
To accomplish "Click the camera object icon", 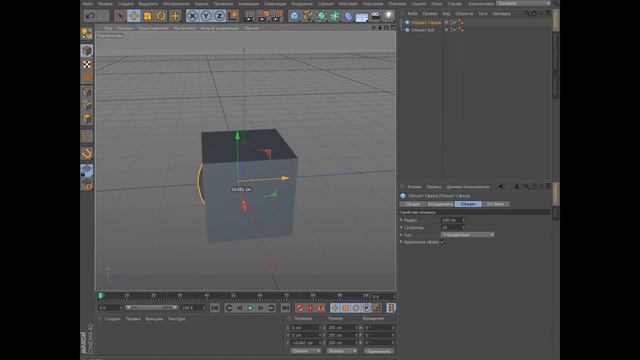I will tap(375, 16).
